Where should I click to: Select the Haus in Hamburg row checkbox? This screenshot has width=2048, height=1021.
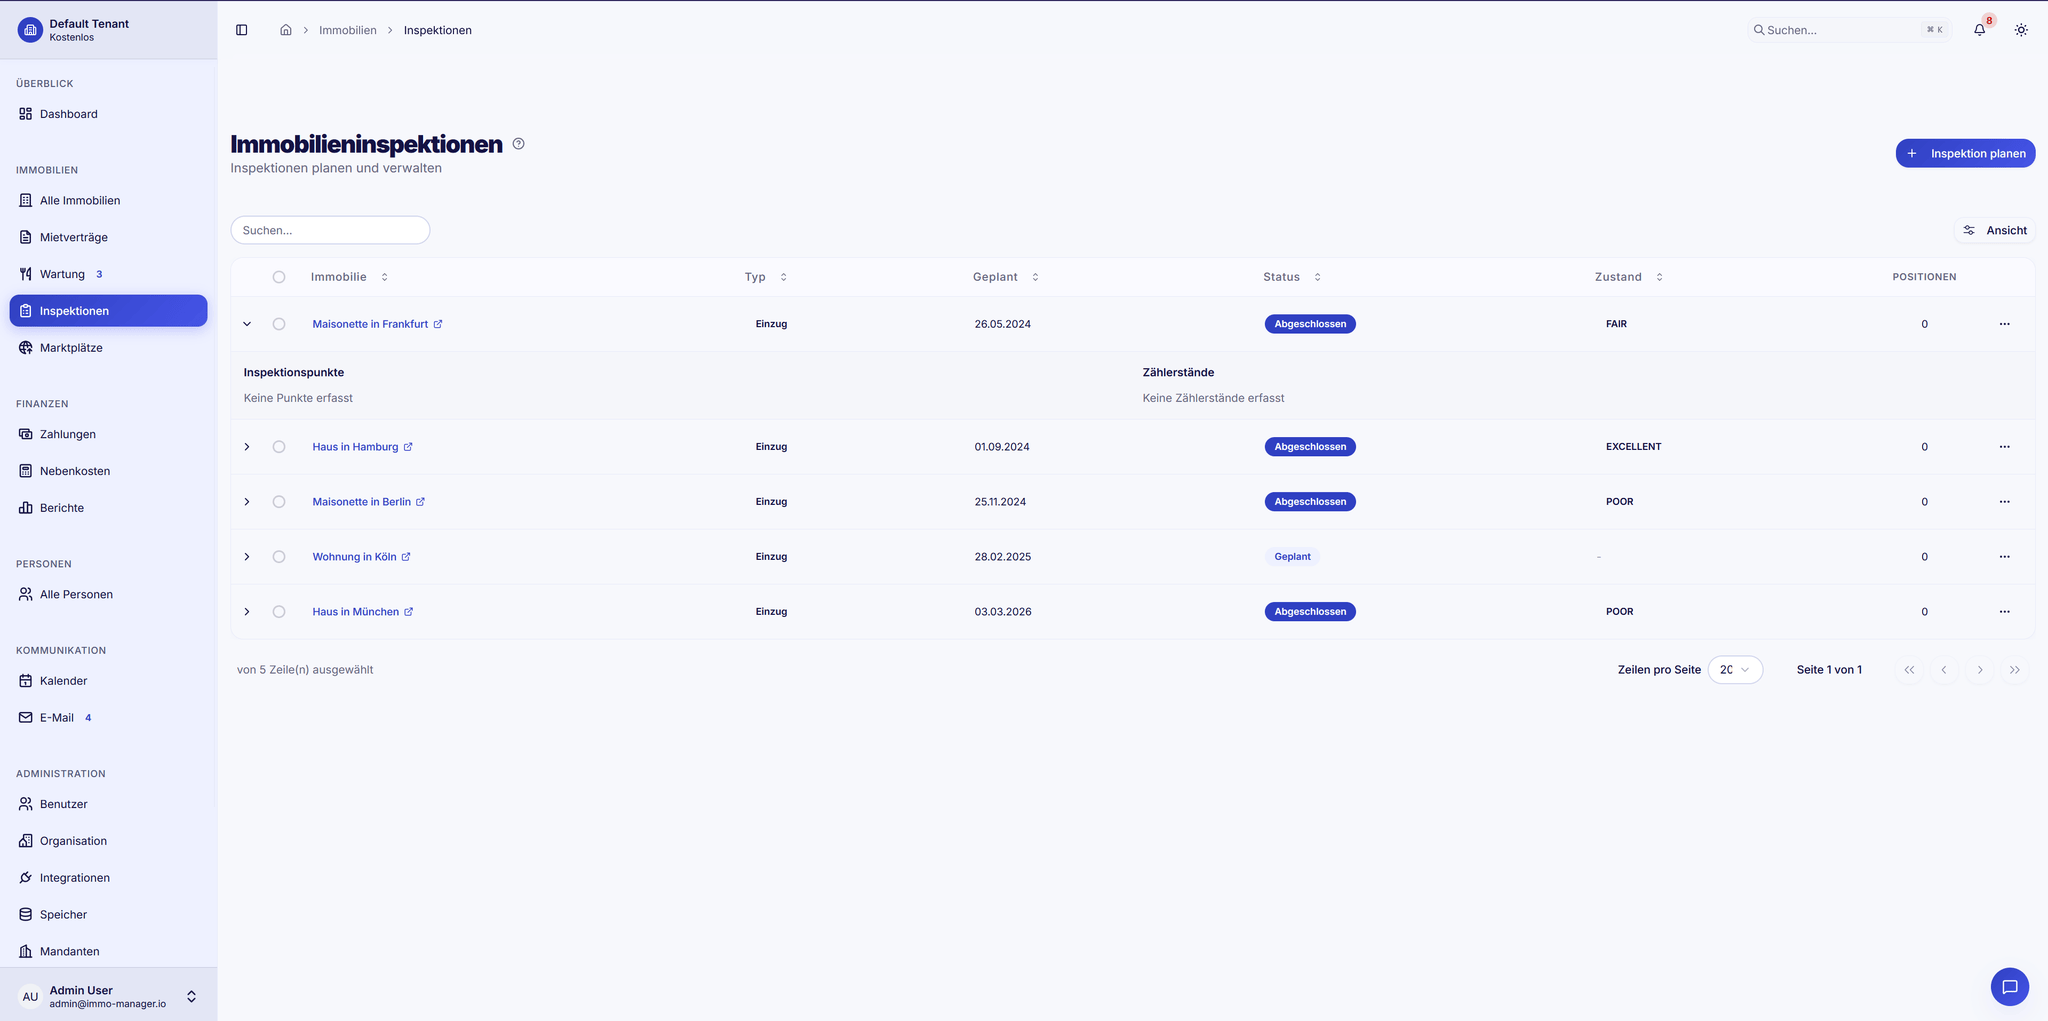click(x=279, y=447)
